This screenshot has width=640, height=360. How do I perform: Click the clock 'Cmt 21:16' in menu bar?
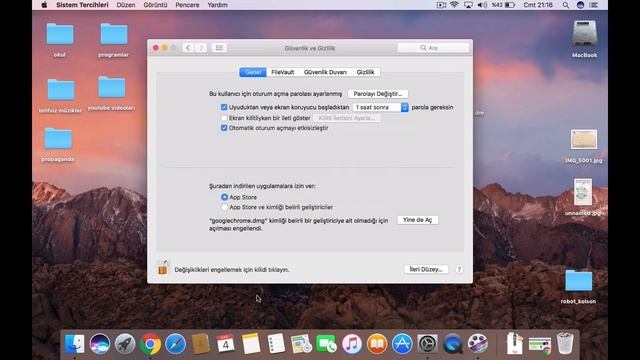pyautogui.click(x=538, y=5)
